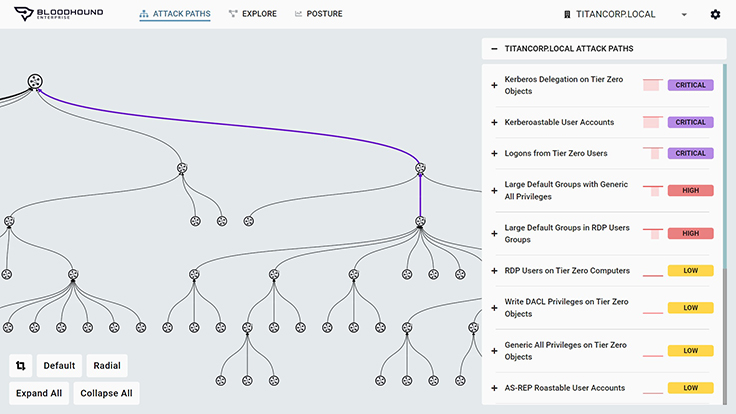Expand Kerberoastable User Accounts entry

pyautogui.click(x=494, y=123)
